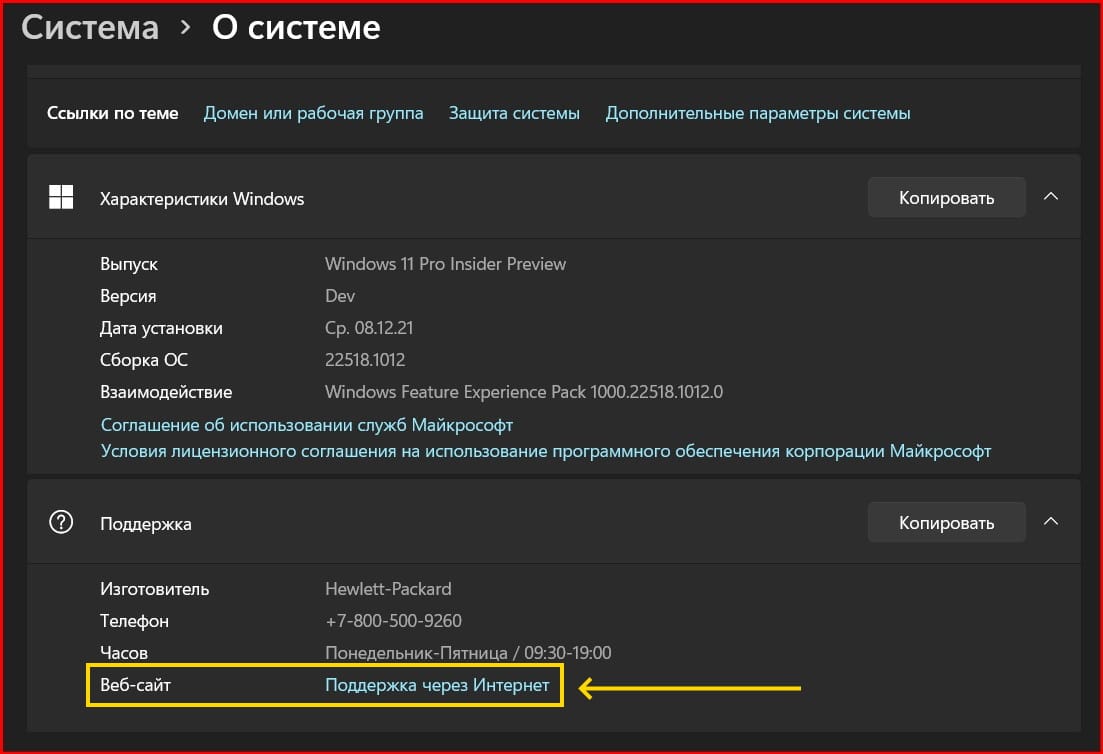Collapse the Поддержка section chevron
1103x754 pixels.
click(1051, 522)
